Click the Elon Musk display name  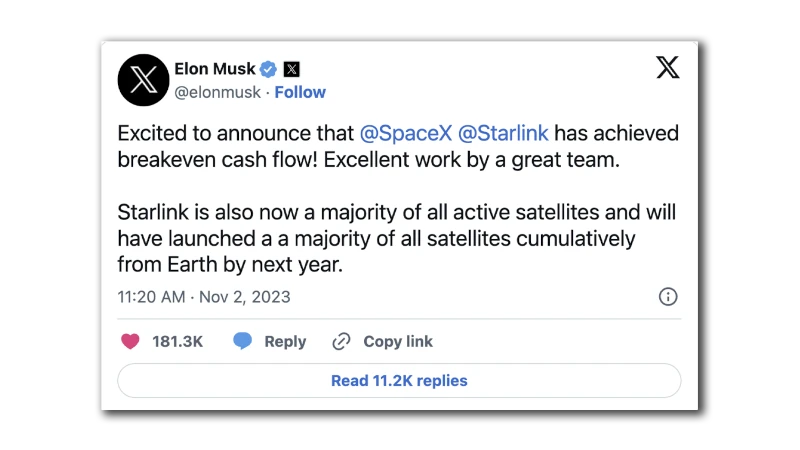click(x=215, y=69)
